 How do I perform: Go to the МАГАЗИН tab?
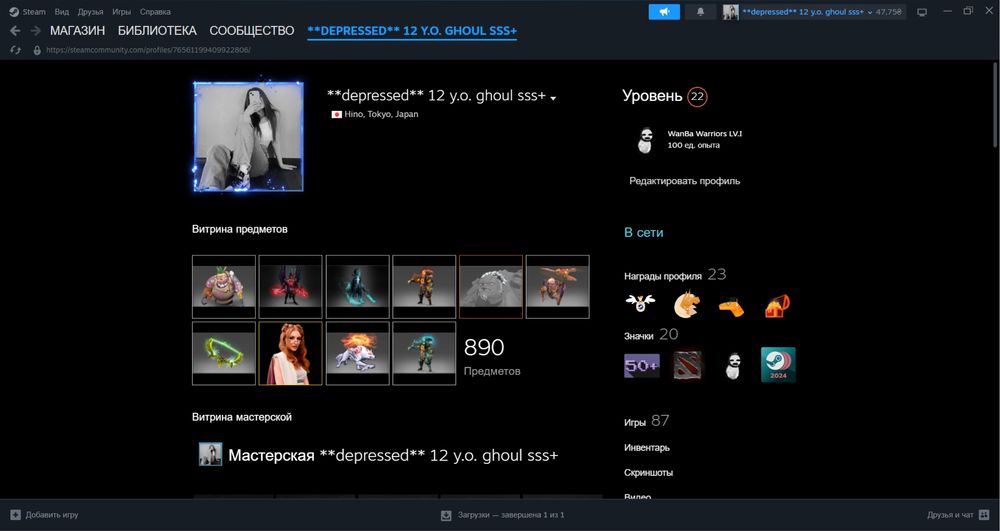[x=77, y=31]
